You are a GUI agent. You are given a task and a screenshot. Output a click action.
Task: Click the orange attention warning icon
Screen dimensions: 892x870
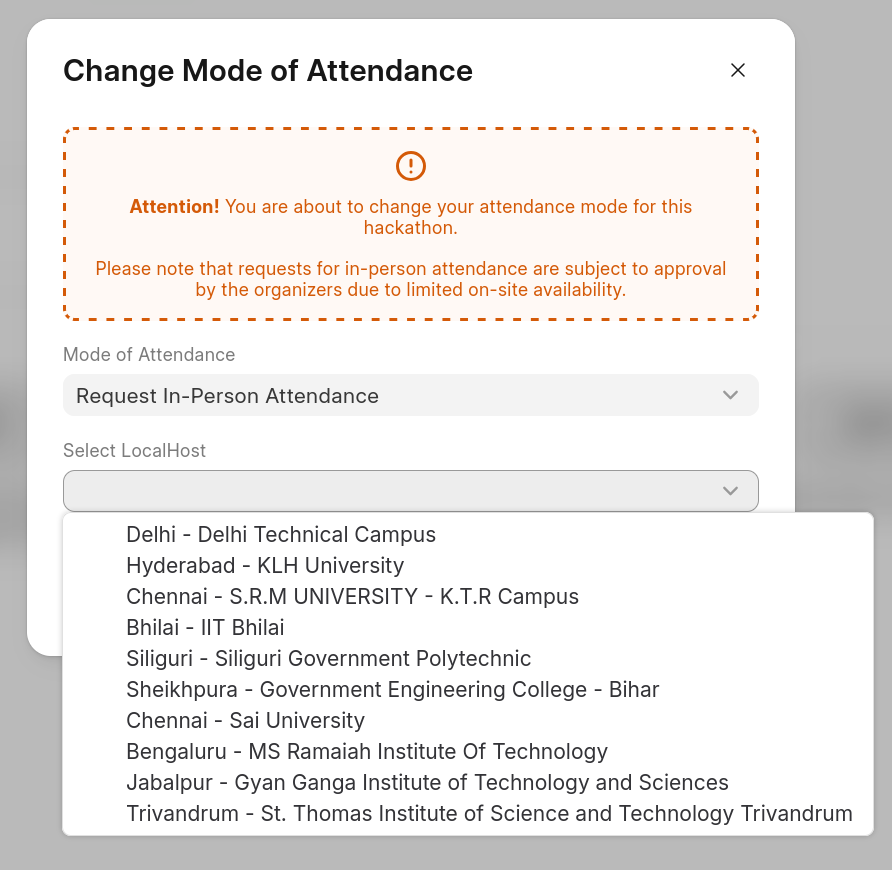[x=411, y=166]
